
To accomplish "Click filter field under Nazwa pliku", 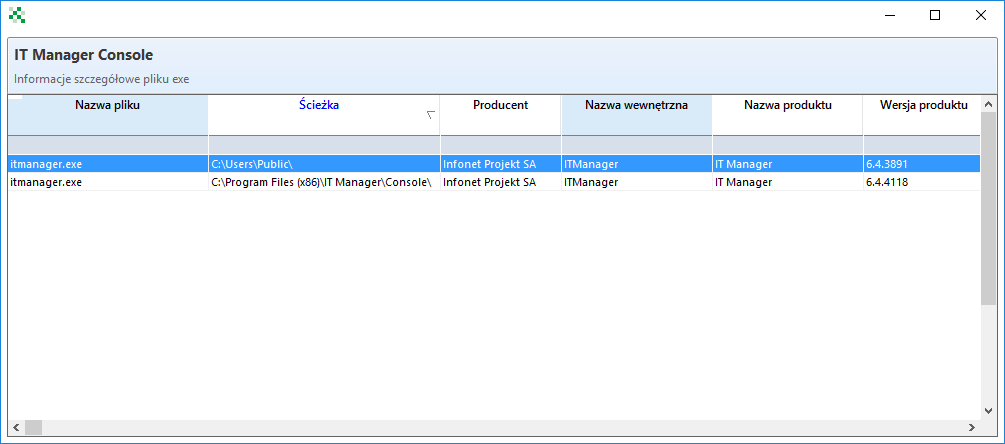I will 108,145.
